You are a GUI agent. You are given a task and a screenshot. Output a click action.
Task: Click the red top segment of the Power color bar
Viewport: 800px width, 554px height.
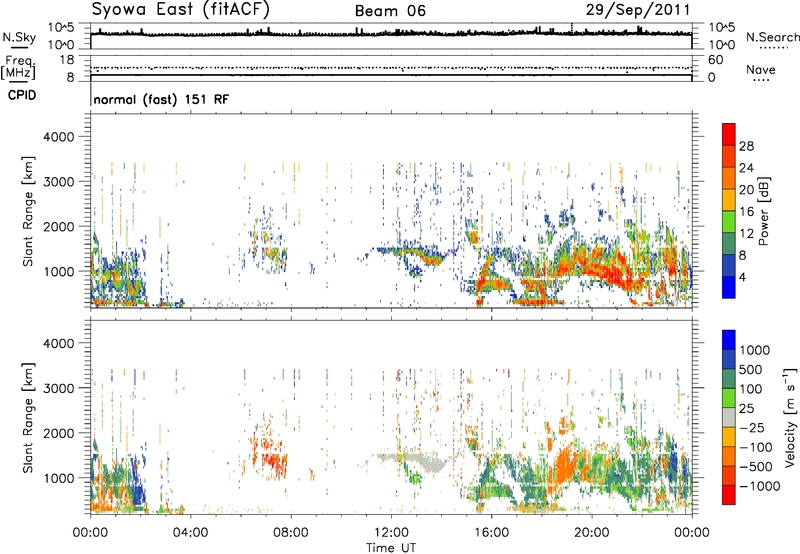click(x=729, y=134)
